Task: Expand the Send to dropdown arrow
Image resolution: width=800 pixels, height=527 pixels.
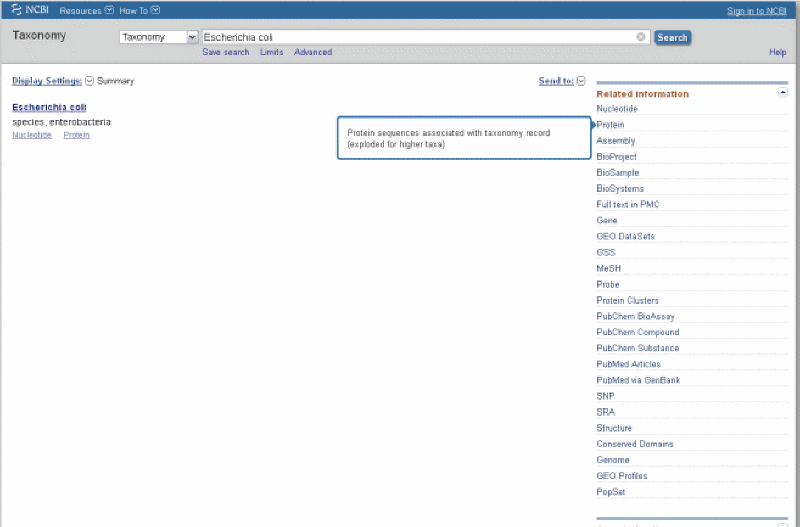Action: coord(581,81)
